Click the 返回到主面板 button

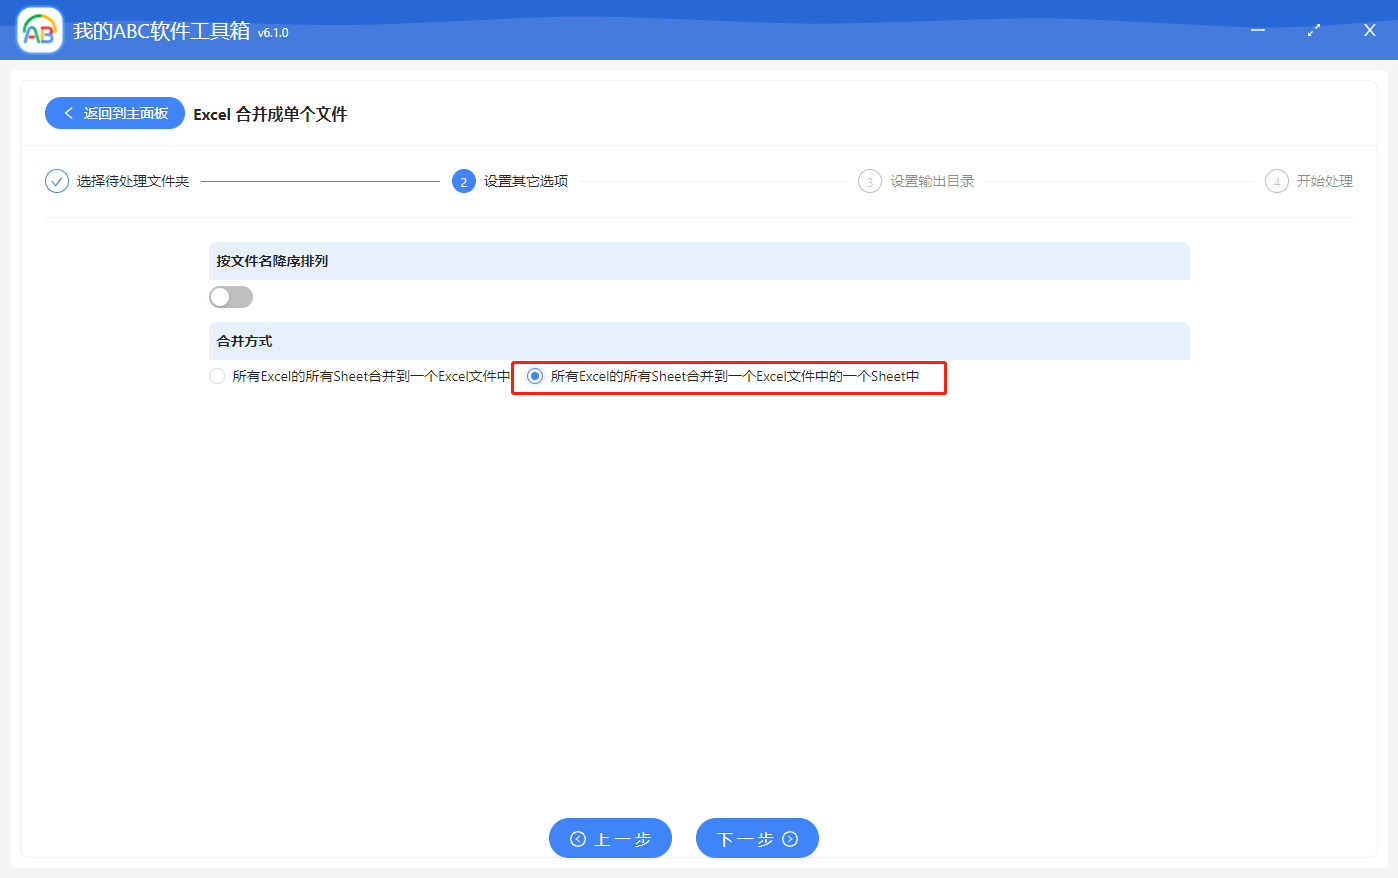coord(114,113)
